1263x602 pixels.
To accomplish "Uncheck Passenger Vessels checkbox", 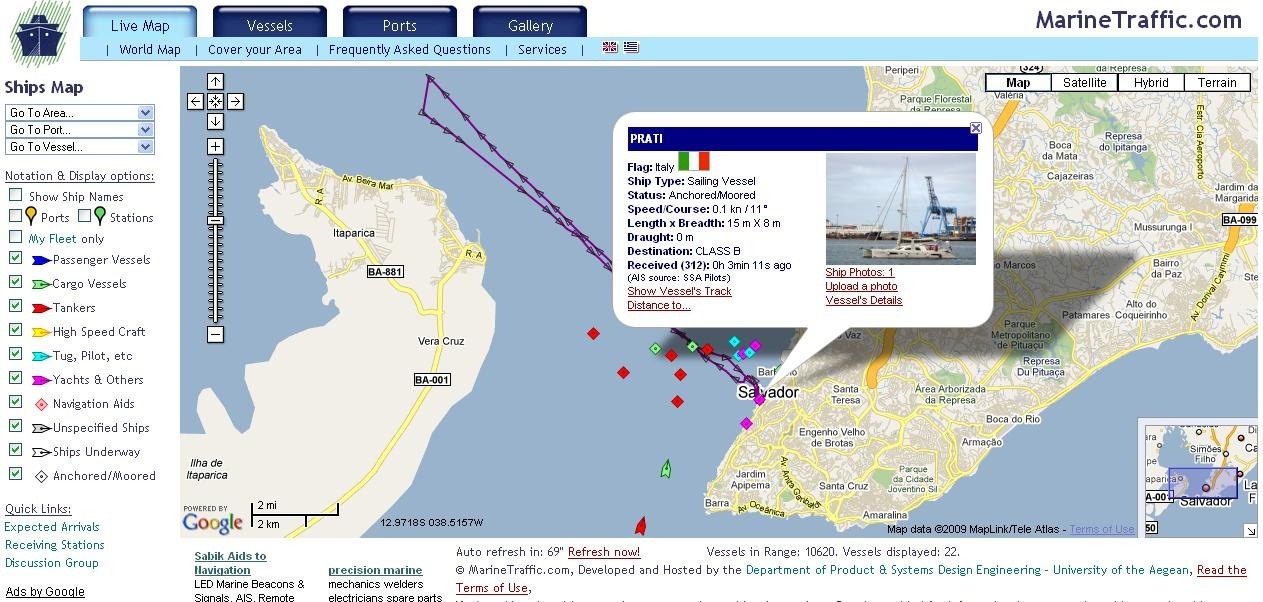I will (x=15, y=258).
